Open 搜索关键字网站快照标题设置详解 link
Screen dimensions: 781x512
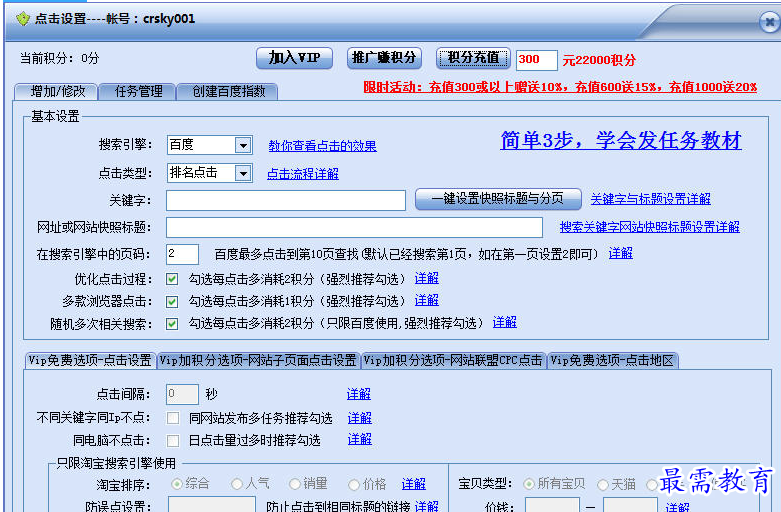[x=650, y=227]
